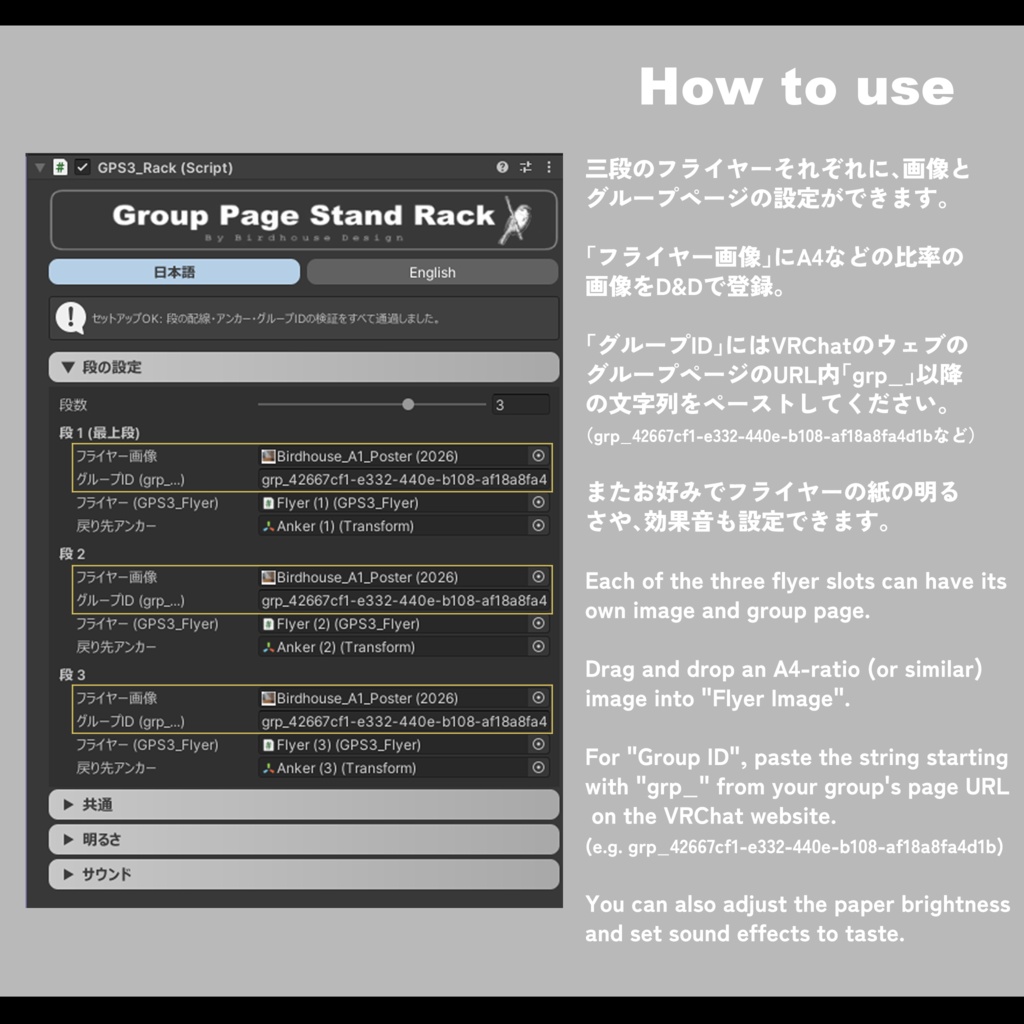
Task: Open the component help icon for GPS3_Rack
Action: 502,167
